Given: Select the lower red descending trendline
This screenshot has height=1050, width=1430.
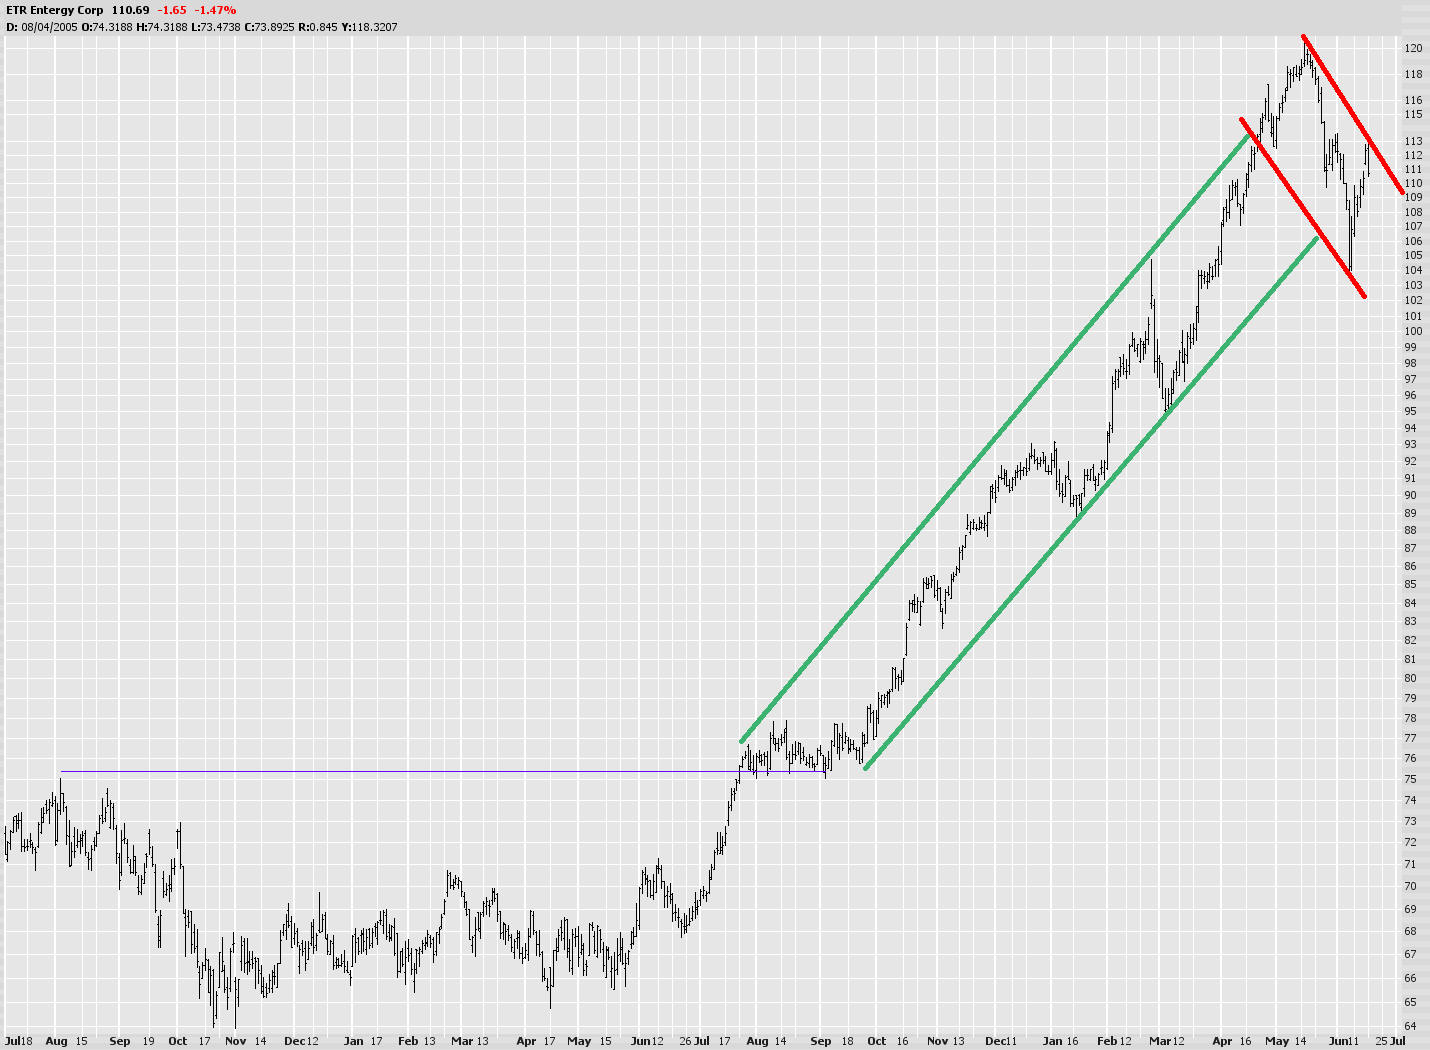Looking at the screenshot, I should click(x=1303, y=208).
